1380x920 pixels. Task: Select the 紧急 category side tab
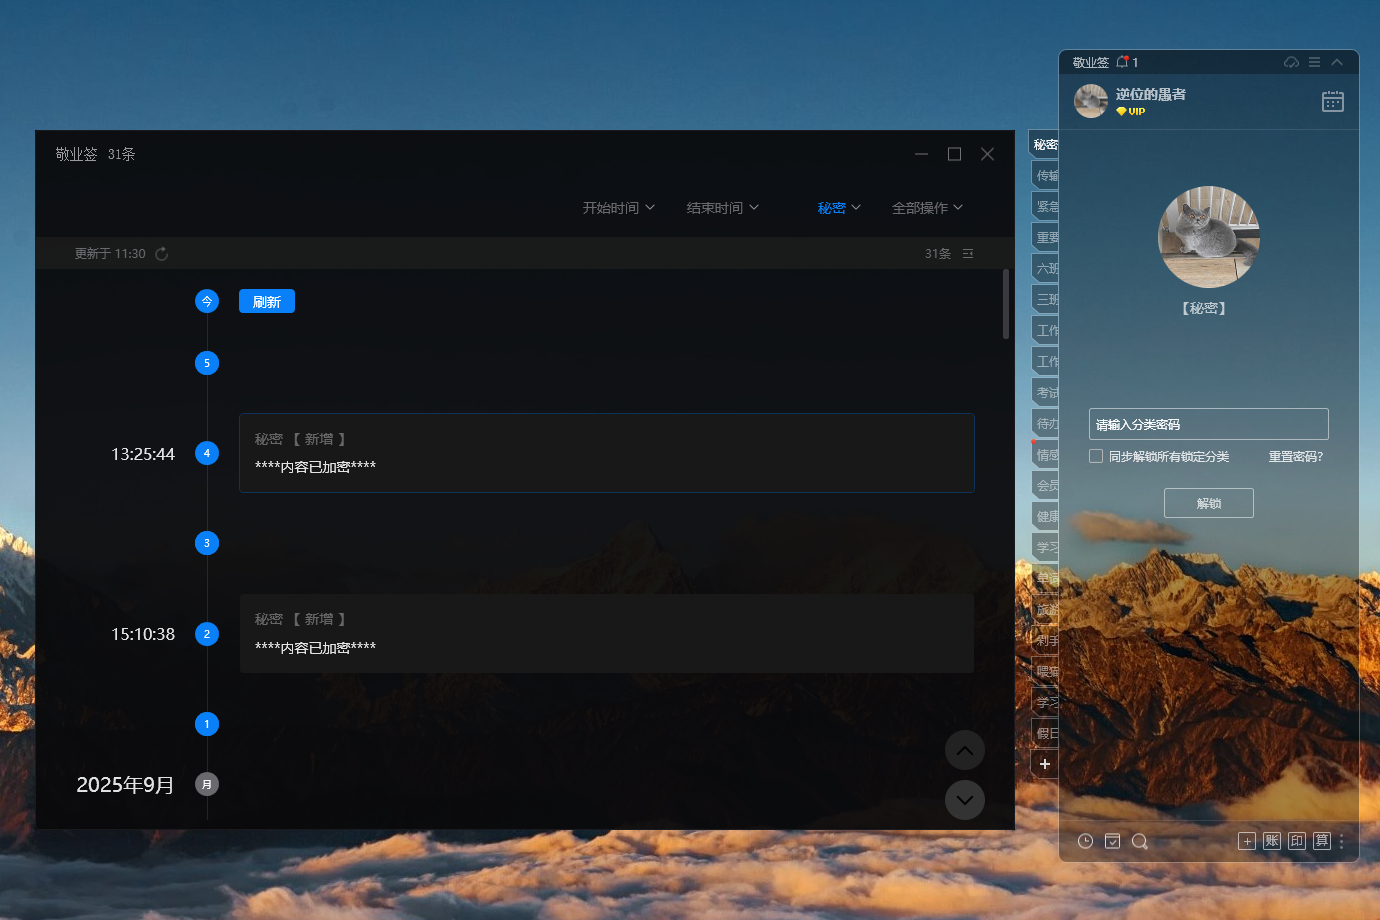tap(1046, 206)
